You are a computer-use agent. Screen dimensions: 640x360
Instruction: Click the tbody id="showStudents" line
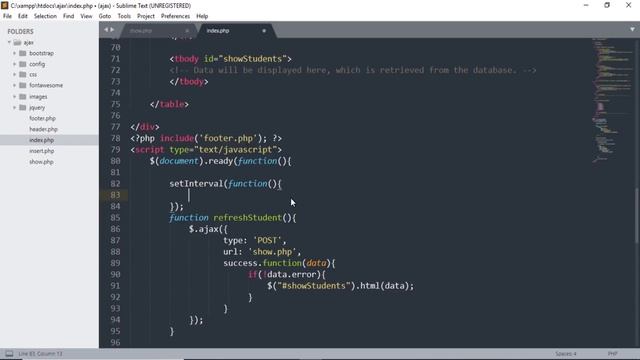coord(231,59)
